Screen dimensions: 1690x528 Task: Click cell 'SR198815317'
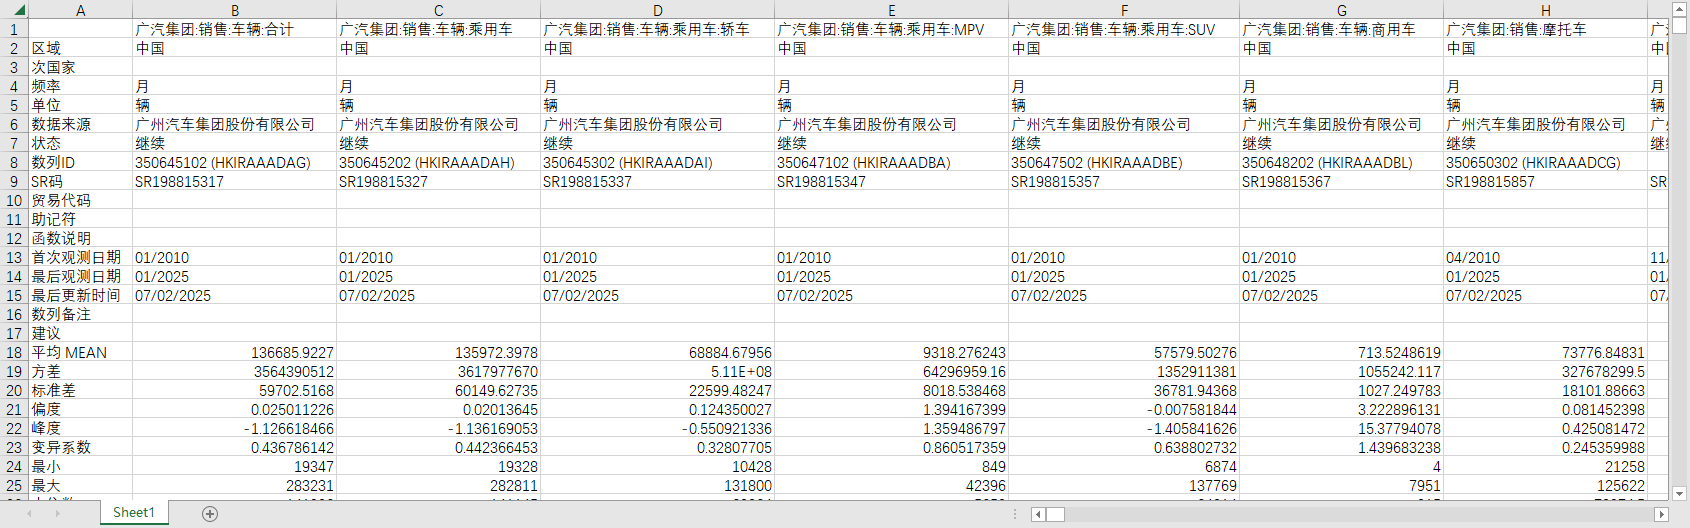234,181
